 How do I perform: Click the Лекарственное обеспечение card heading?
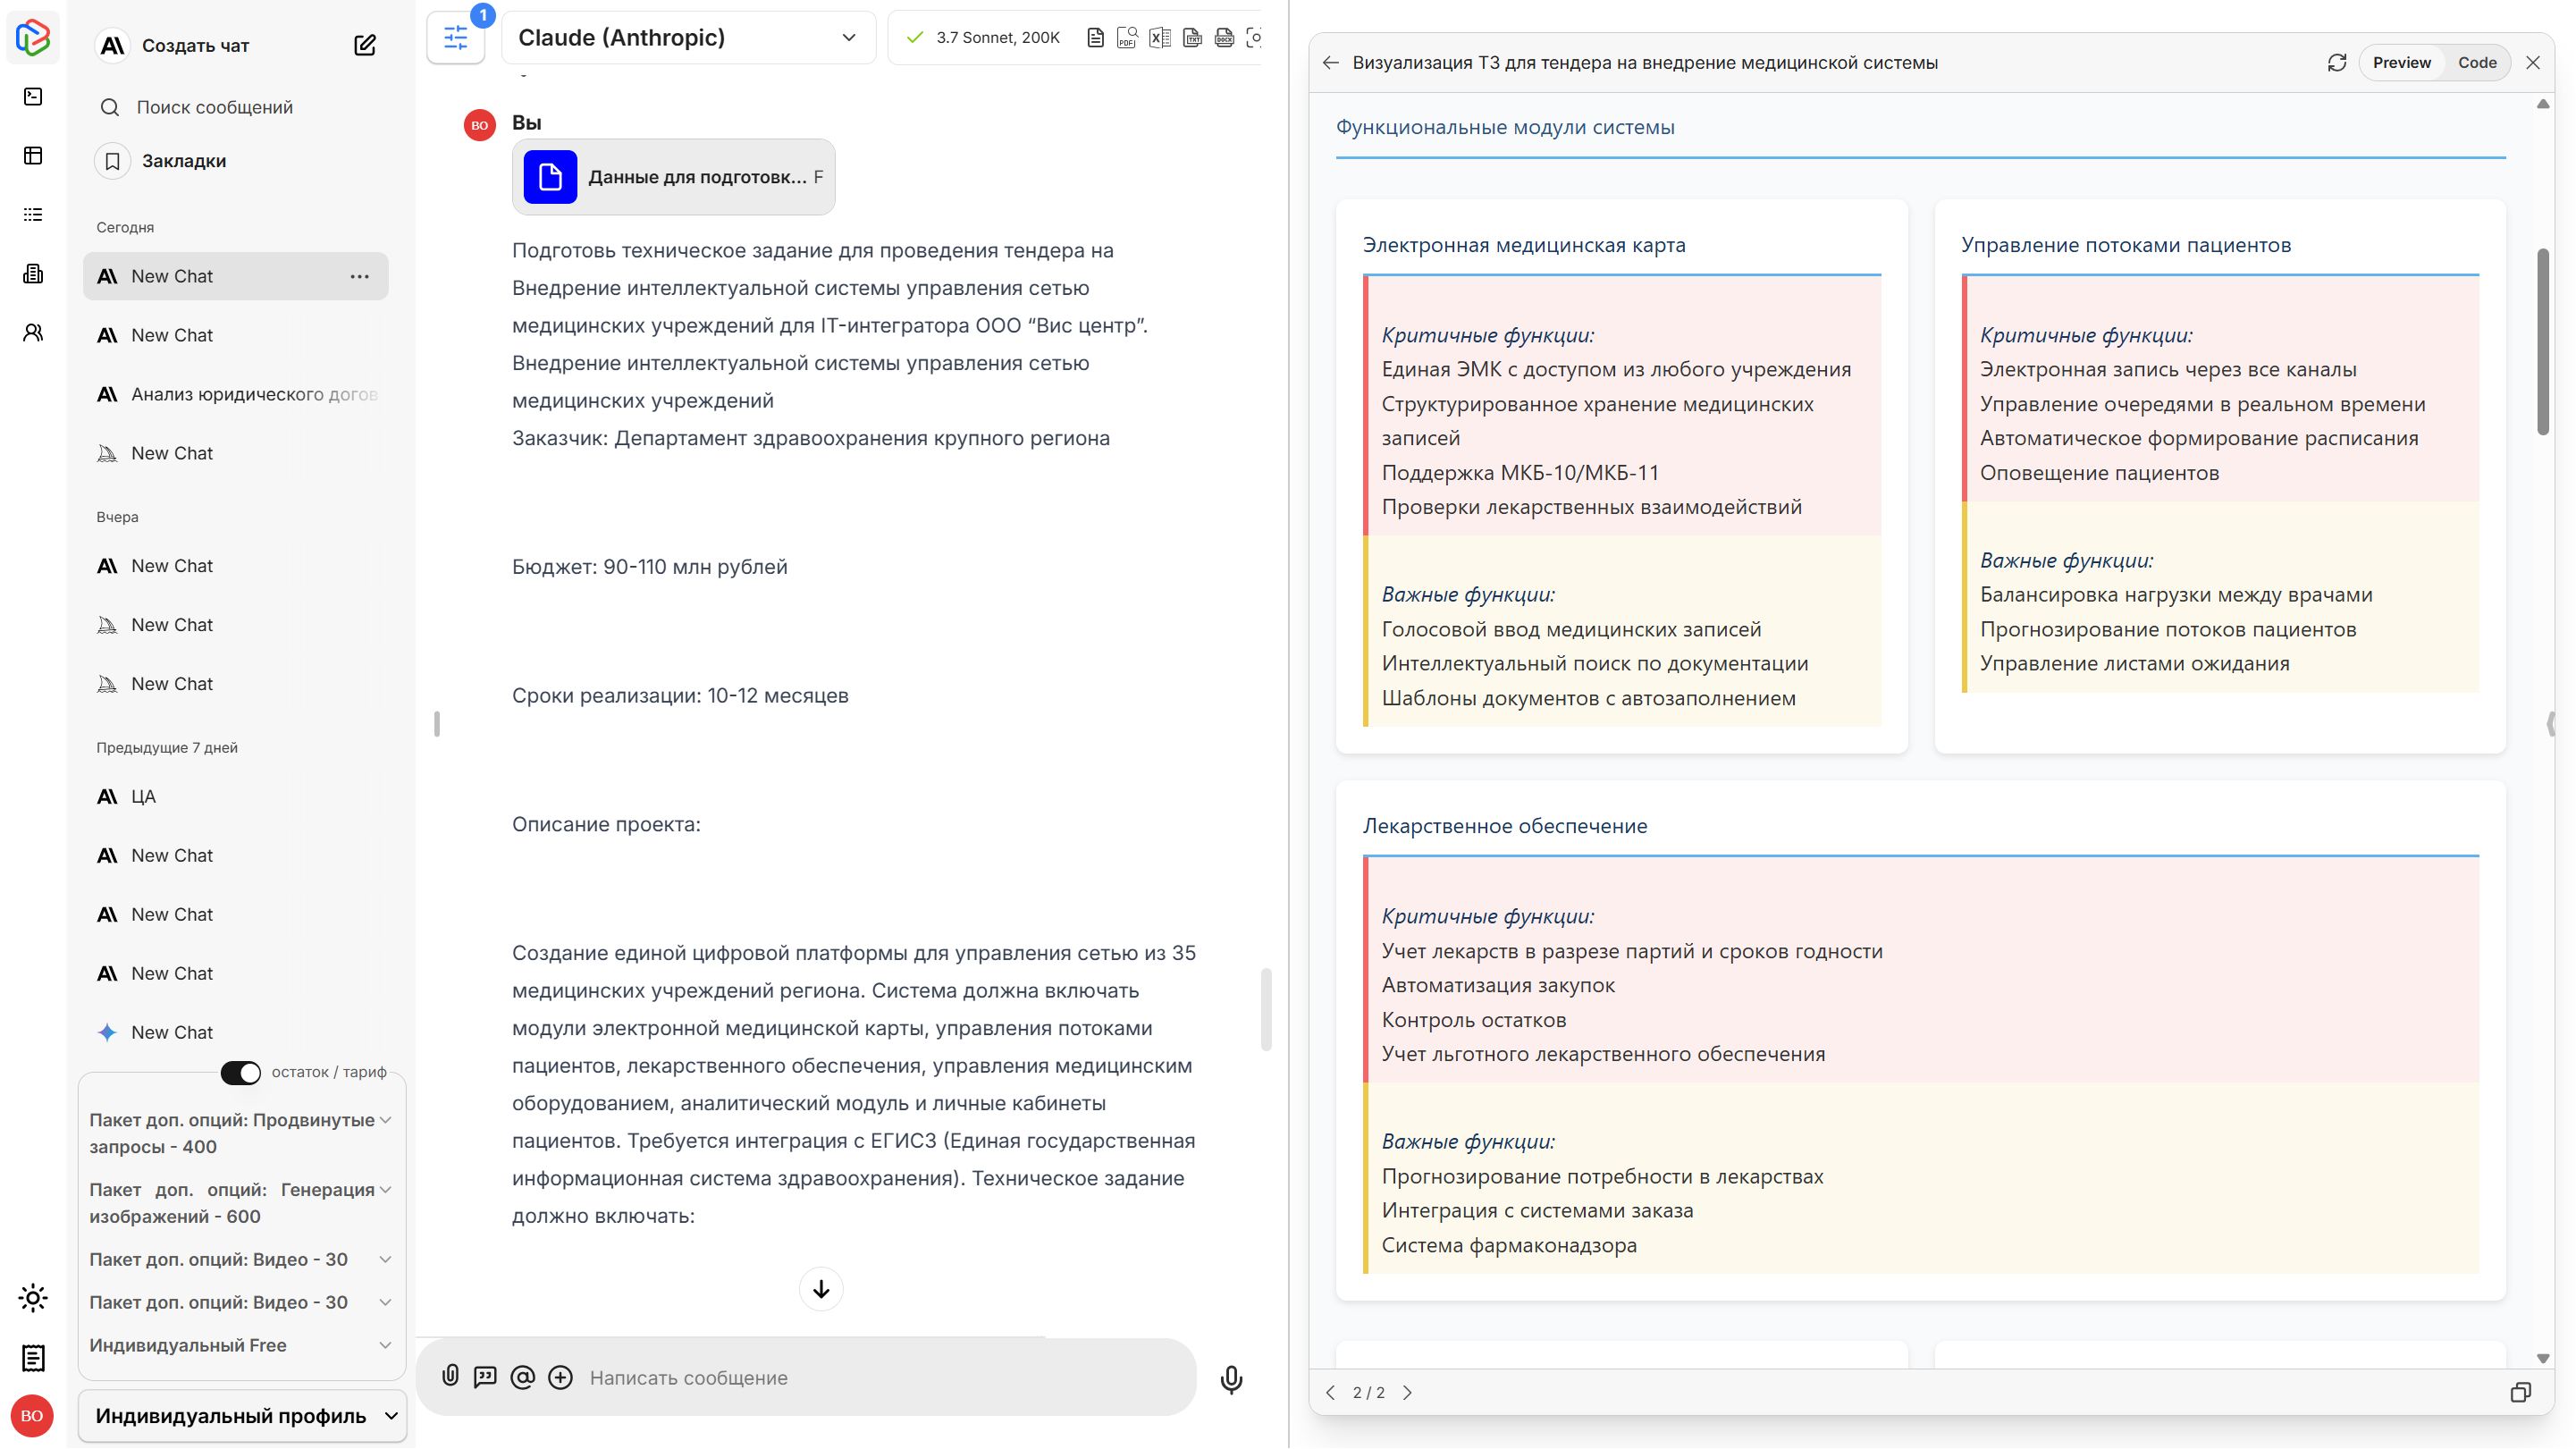1505,826
